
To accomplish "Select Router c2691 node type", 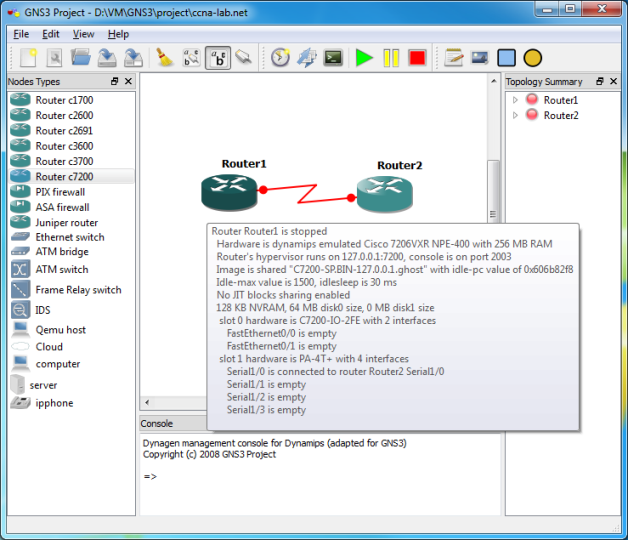I will [71, 131].
